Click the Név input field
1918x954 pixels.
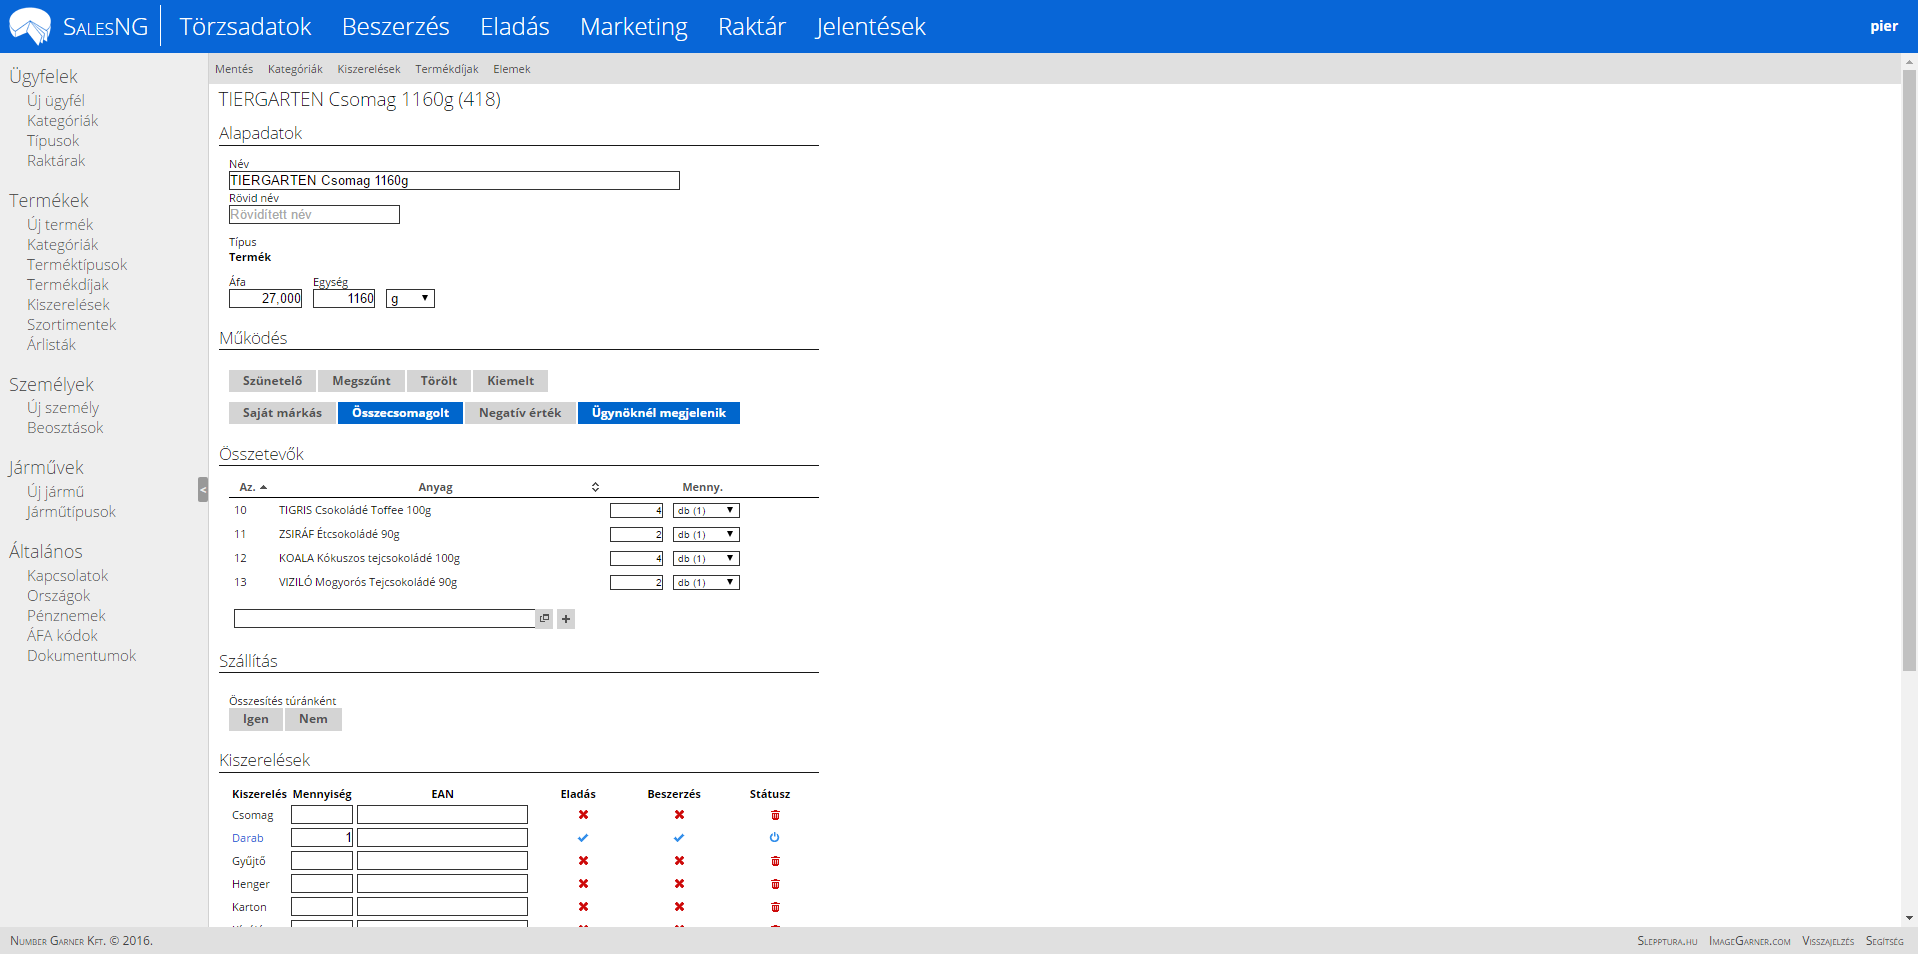point(454,180)
